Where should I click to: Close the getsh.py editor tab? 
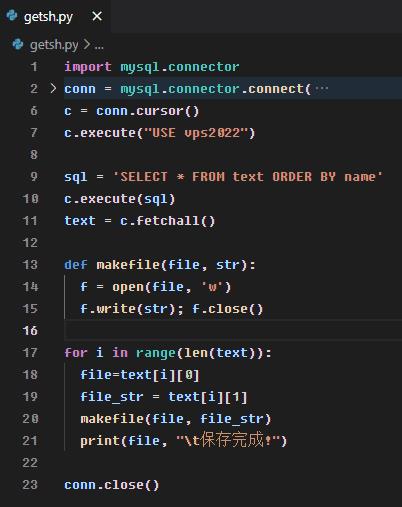click(x=97, y=16)
